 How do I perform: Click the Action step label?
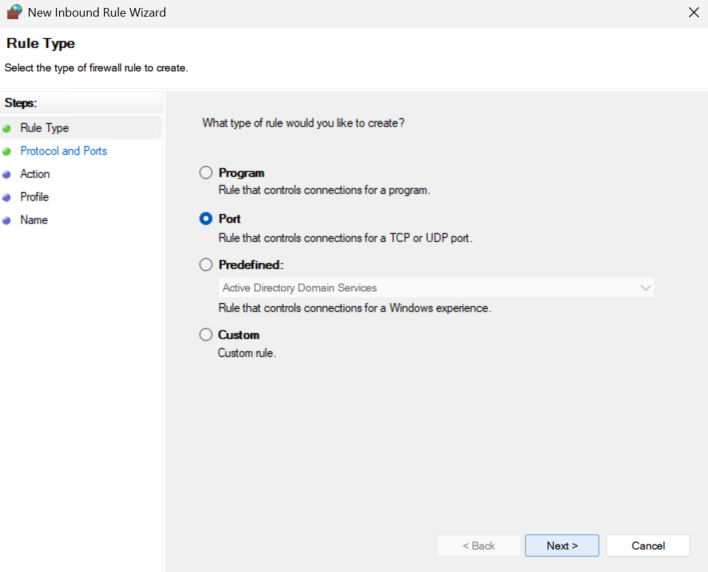35,174
